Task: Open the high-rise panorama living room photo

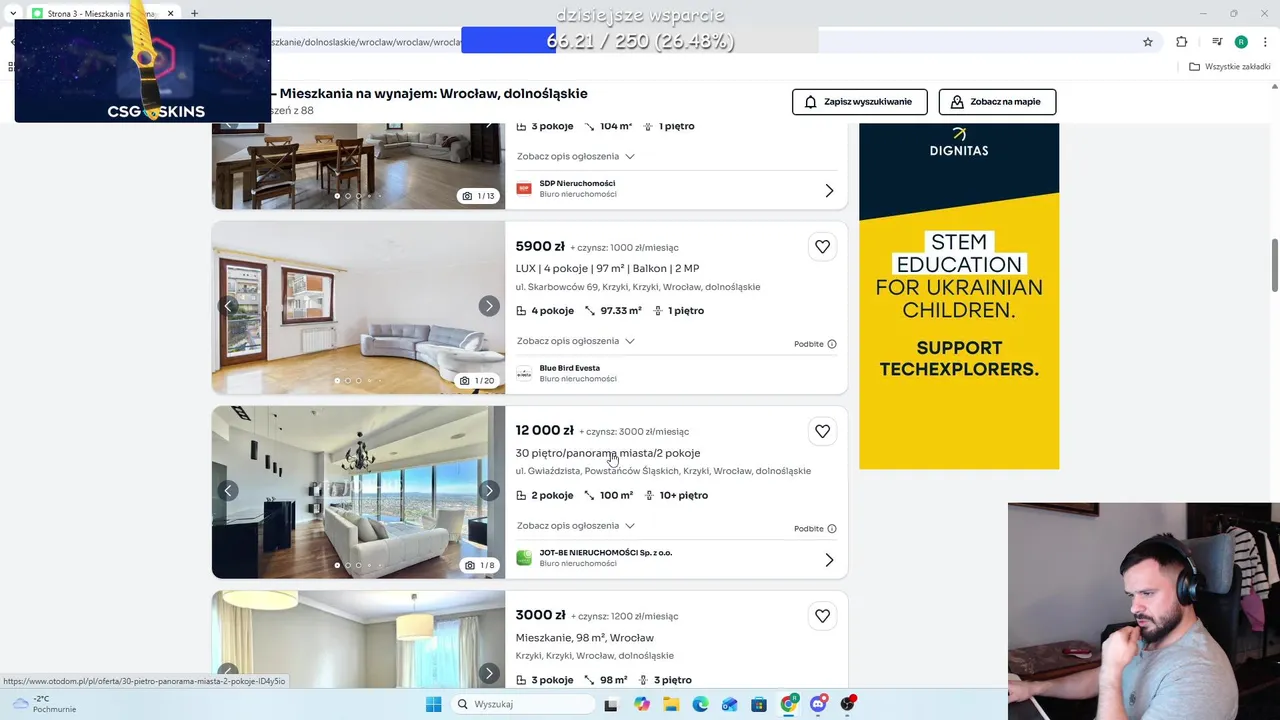Action: click(x=358, y=492)
